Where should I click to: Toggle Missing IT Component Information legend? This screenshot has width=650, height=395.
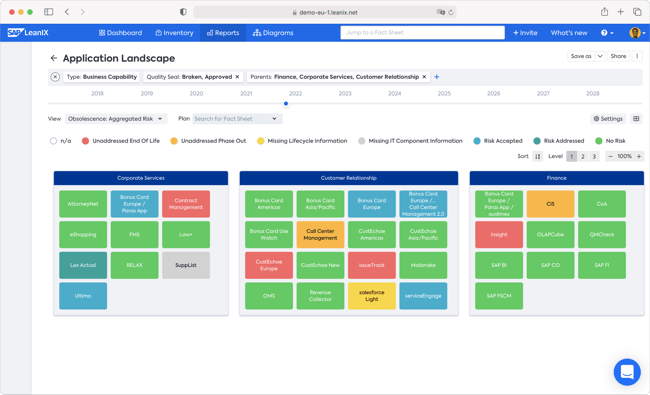pyautogui.click(x=410, y=141)
